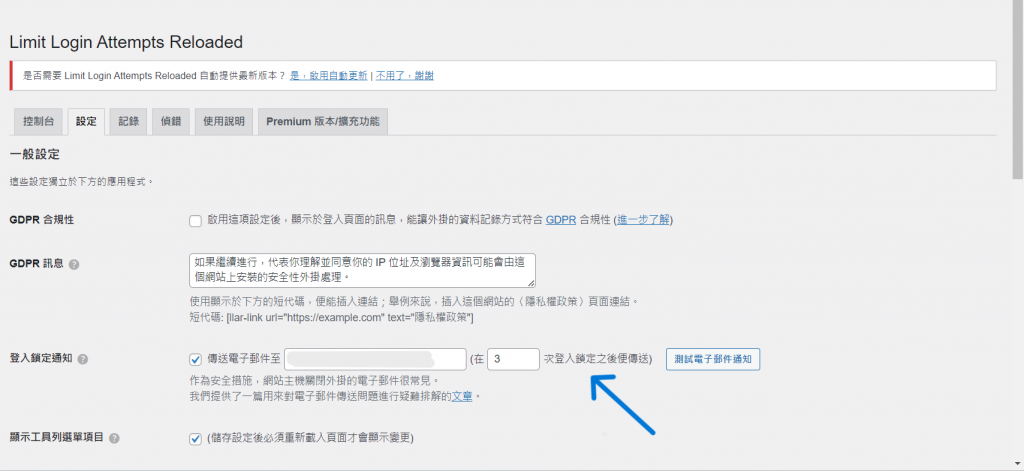The height and width of the screenshot is (471, 1024).
Task: Click the 不用了，謝謝 link
Action: pos(405,76)
